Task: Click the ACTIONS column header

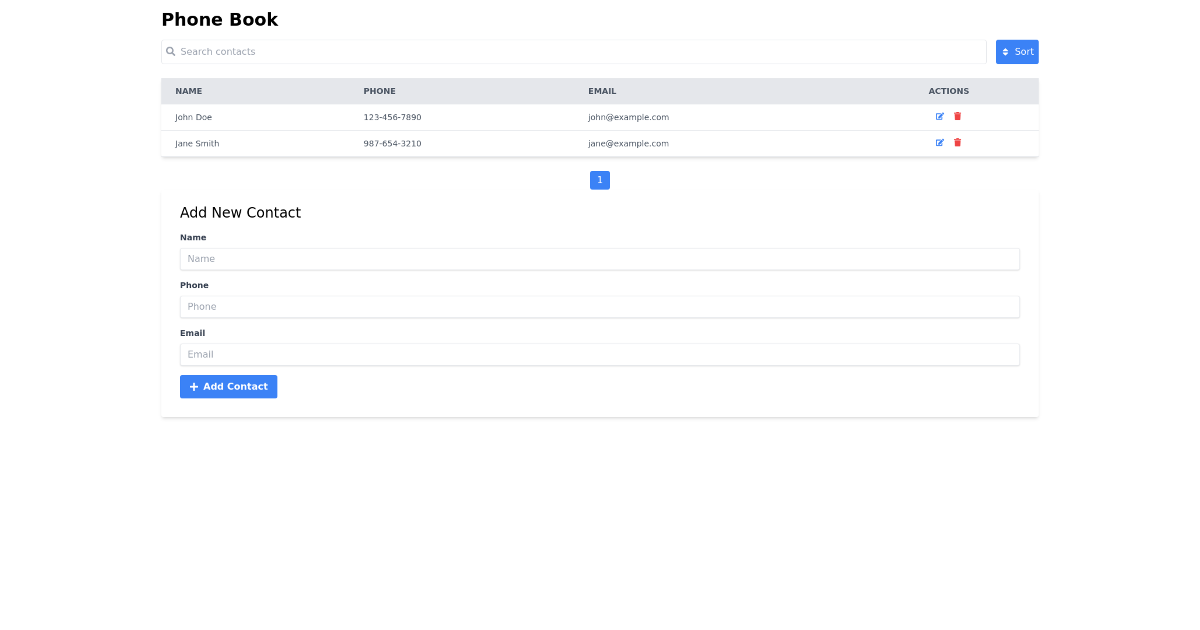Action: [x=948, y=90]
